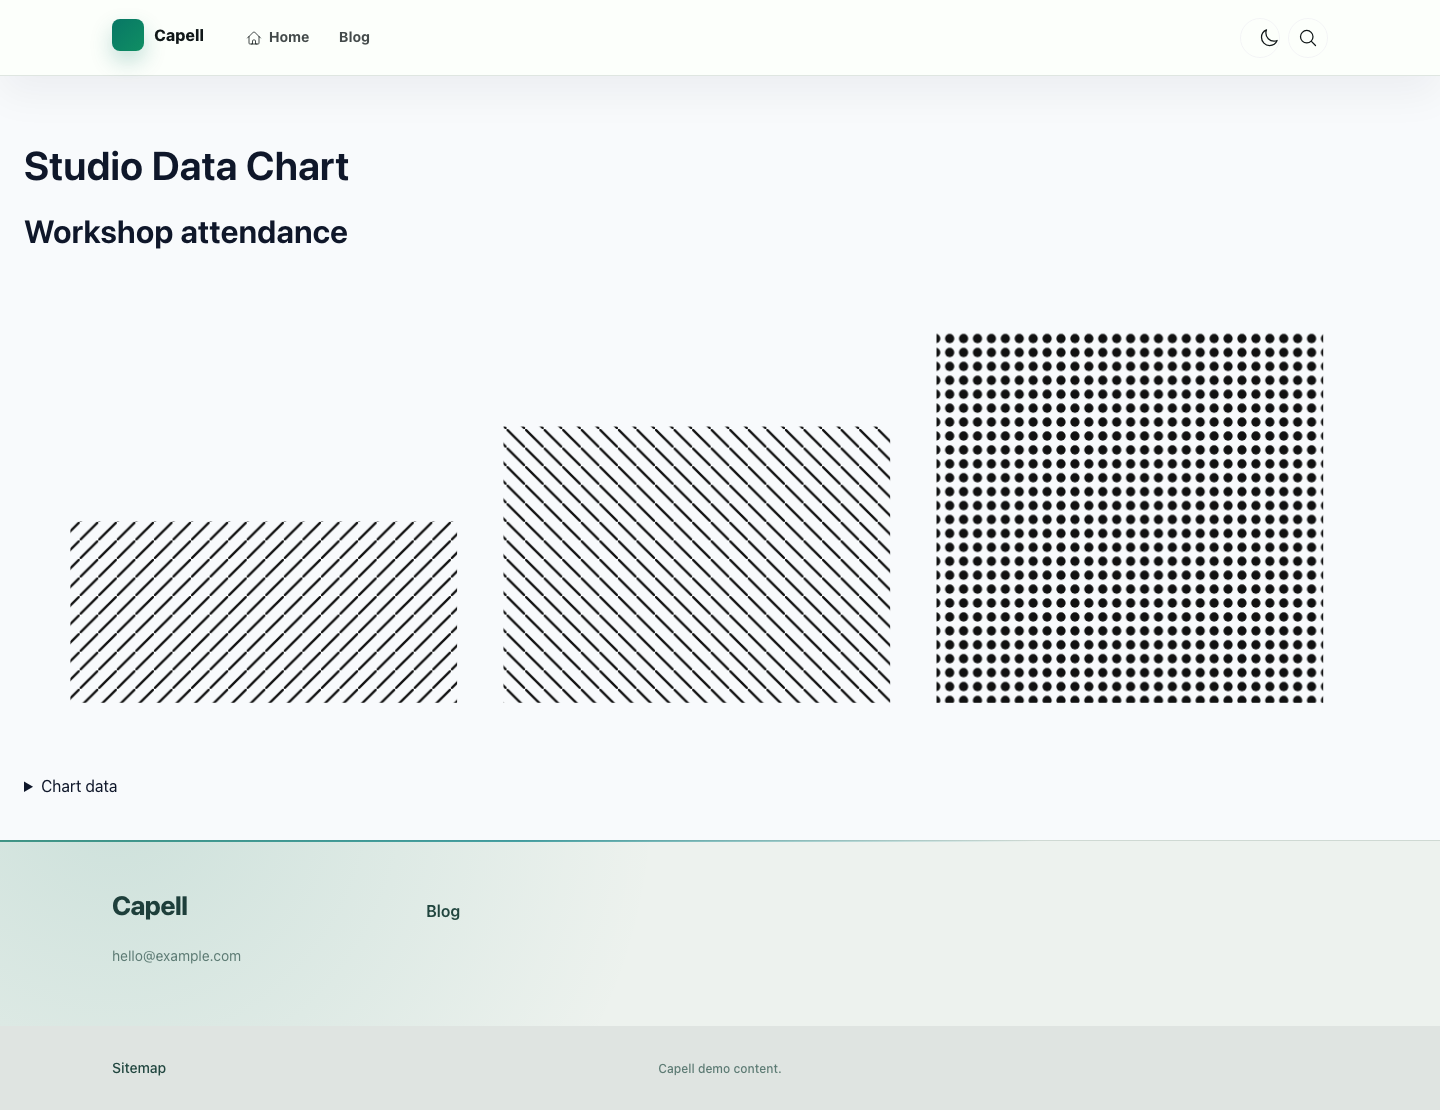Click the Capell brand name in header

coord(179,35)
